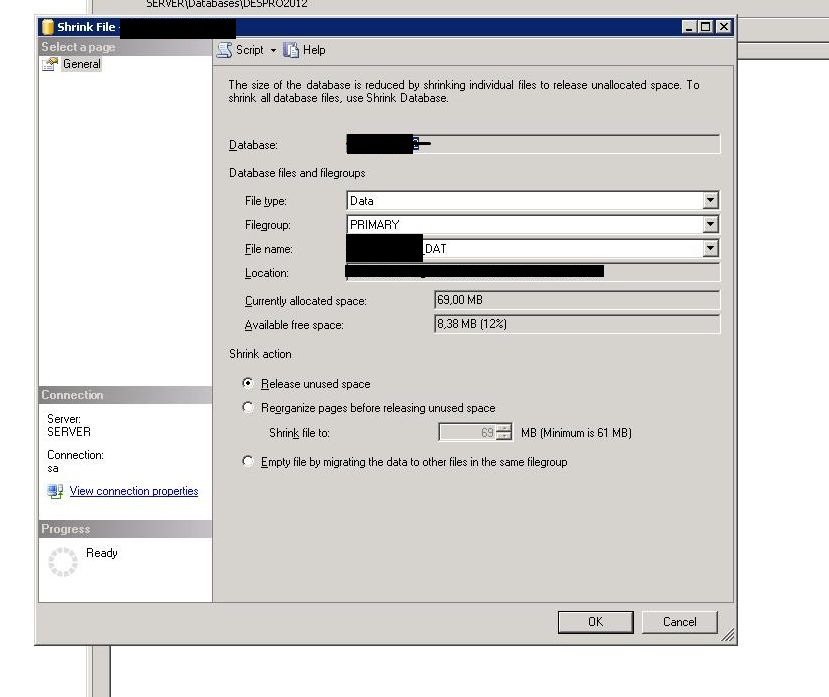The width and height of the screenshot is (829, 697).
Task: Click the Shrink action group label
Action: coord(260,354)
